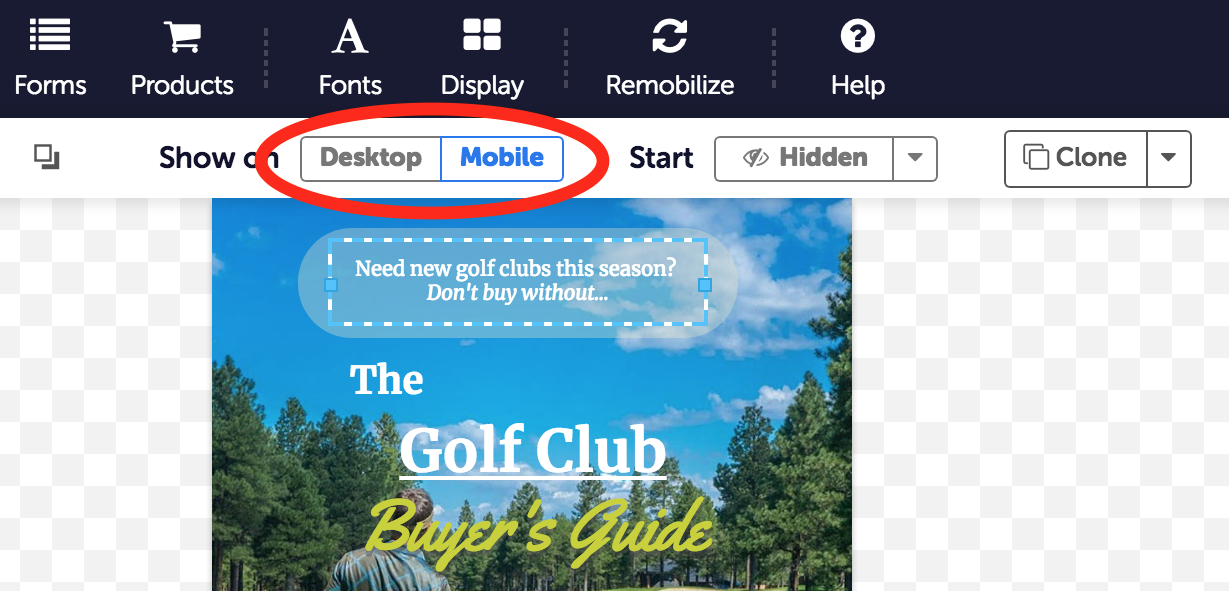The width and height of the screenshot is (1229, 591).
Task: Open the Help question mark icon
Action: point(857,36)
